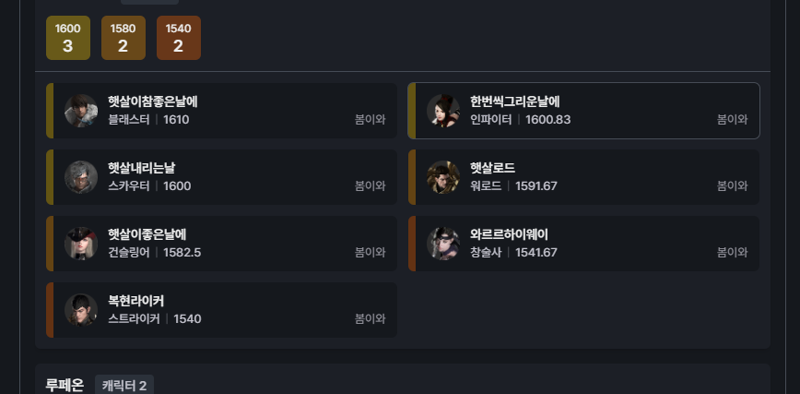Click the 캐릭터 2 count badge

coord(124,385)
